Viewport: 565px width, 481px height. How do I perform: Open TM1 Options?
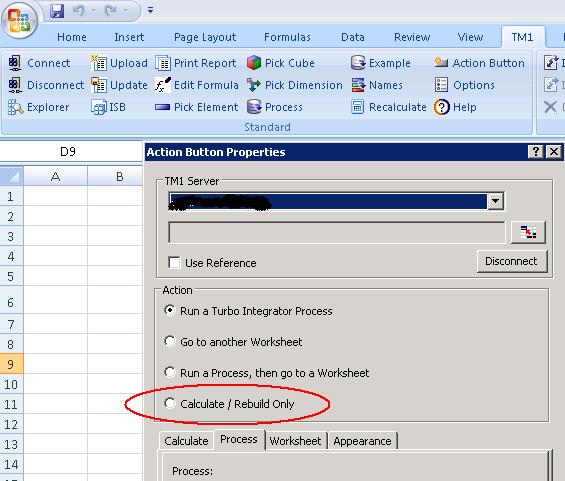click(464, 85)
